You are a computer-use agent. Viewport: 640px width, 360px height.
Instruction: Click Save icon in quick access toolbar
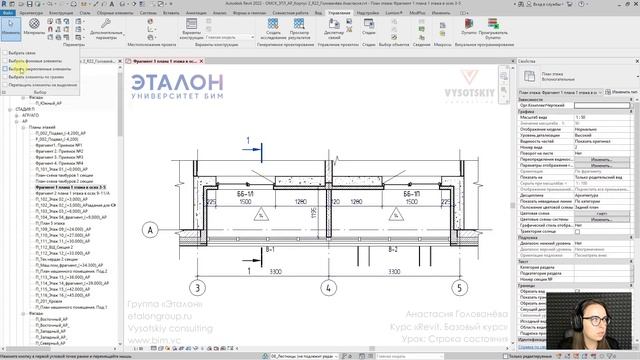pyautogui.click(x=30, y=4)
